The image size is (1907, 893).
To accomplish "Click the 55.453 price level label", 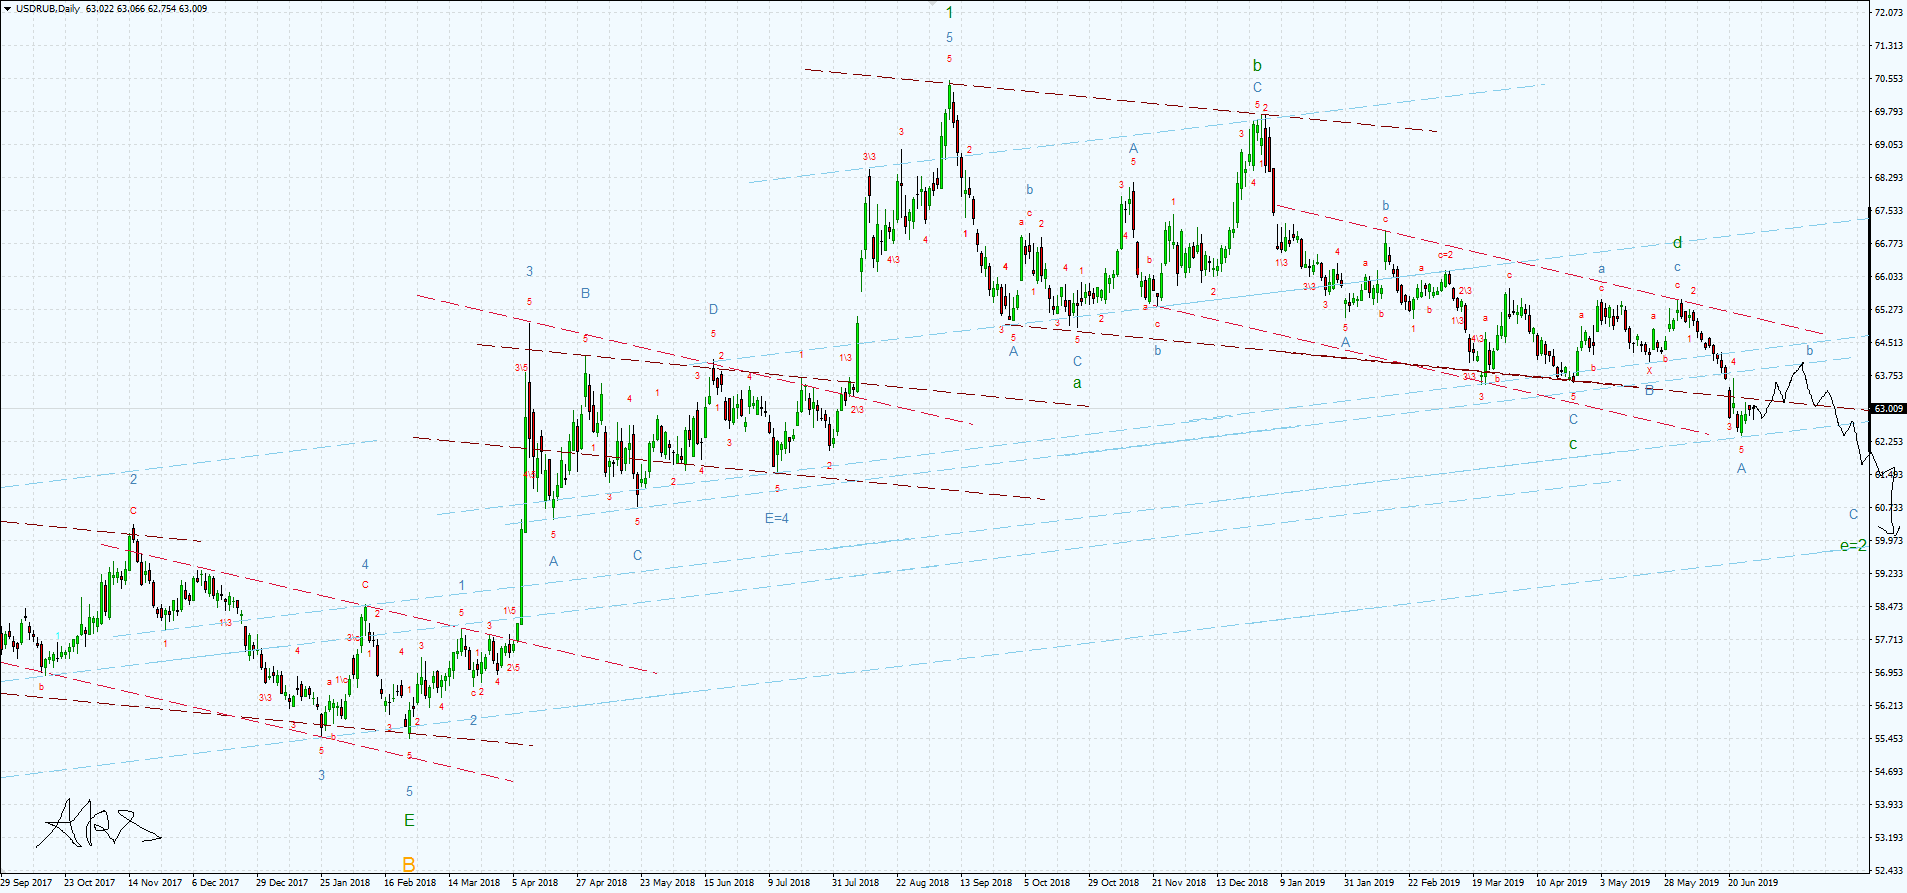I will 1888,739.
